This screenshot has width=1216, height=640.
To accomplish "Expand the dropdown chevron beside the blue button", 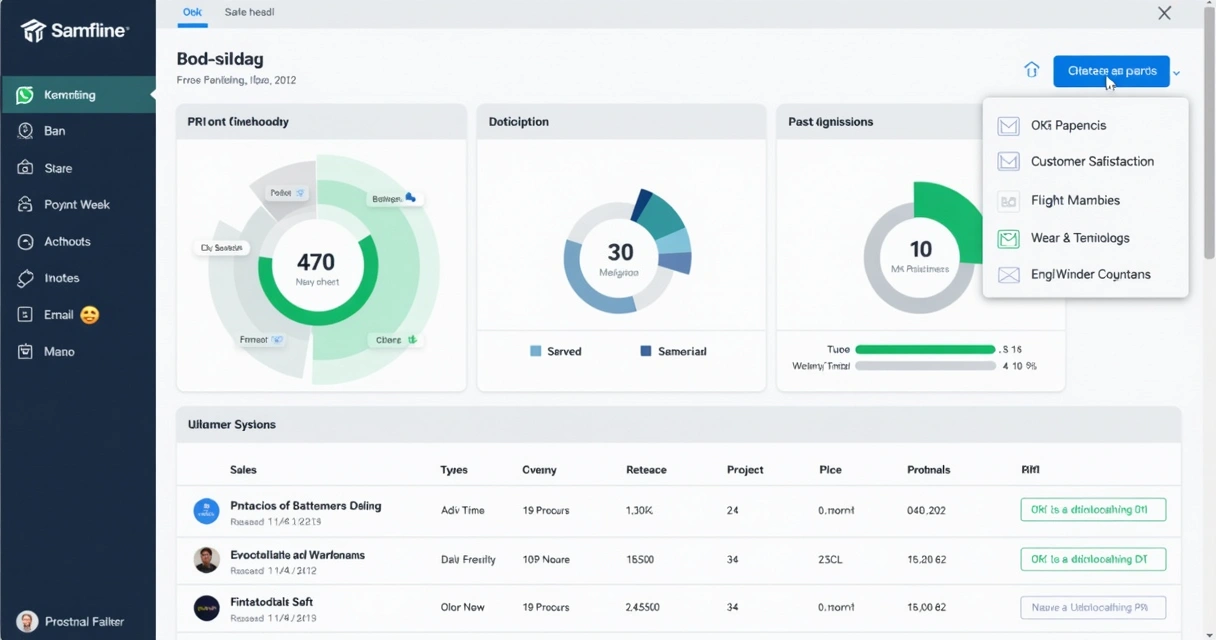I will coord(1177,72).
